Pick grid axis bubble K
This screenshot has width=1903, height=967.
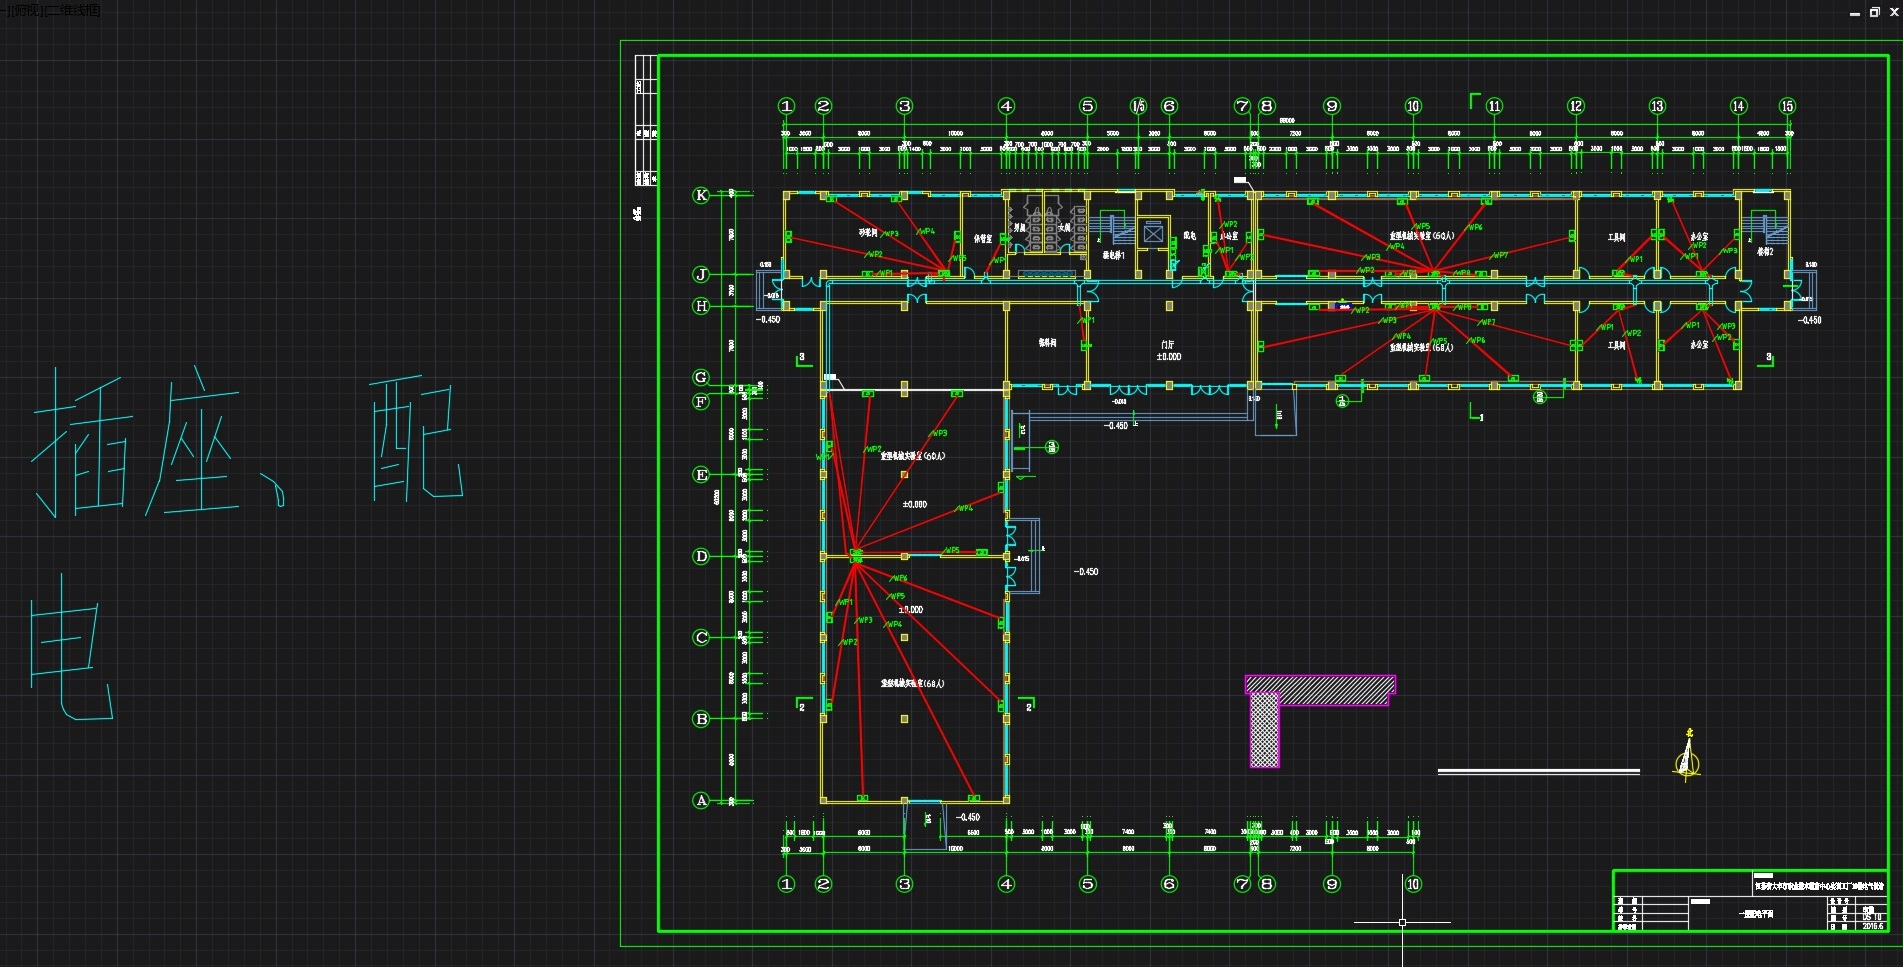(x=701, y=195)
